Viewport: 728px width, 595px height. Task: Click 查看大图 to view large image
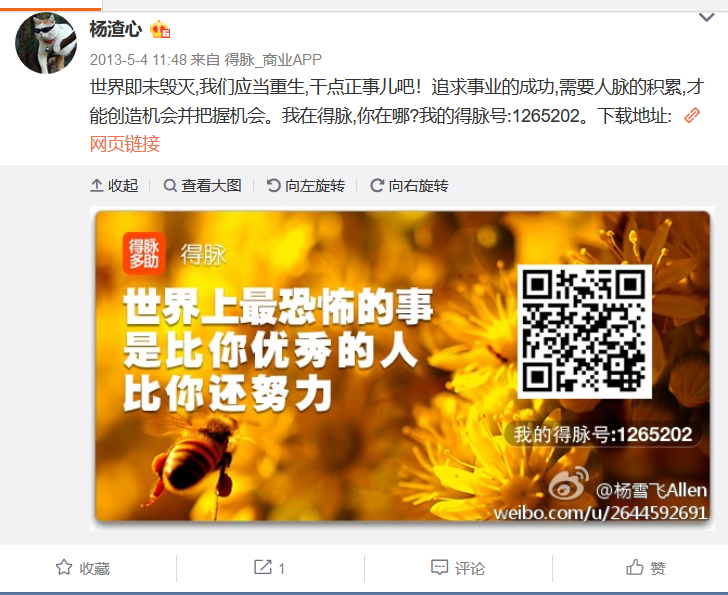tap(202, 186)
